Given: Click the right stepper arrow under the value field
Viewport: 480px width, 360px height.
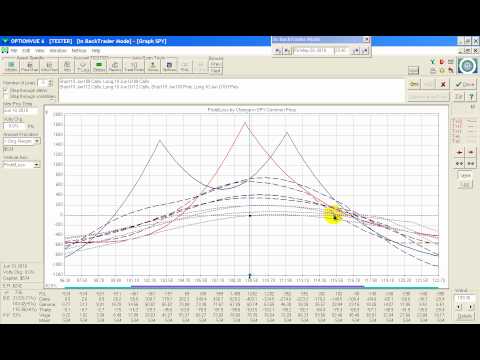Looking at the screenshot, I should click(470, 307).
